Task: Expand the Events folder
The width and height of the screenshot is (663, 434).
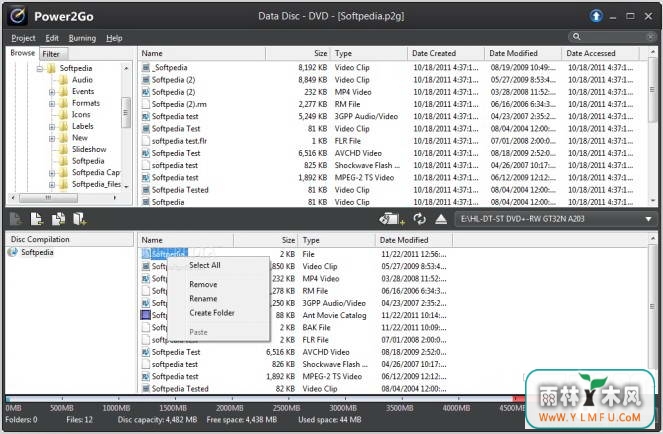Action: [x=52, y=92]
